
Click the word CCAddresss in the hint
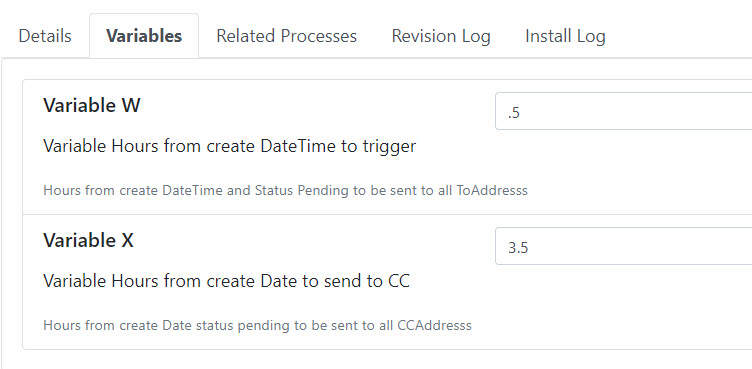tap(435, 325)
